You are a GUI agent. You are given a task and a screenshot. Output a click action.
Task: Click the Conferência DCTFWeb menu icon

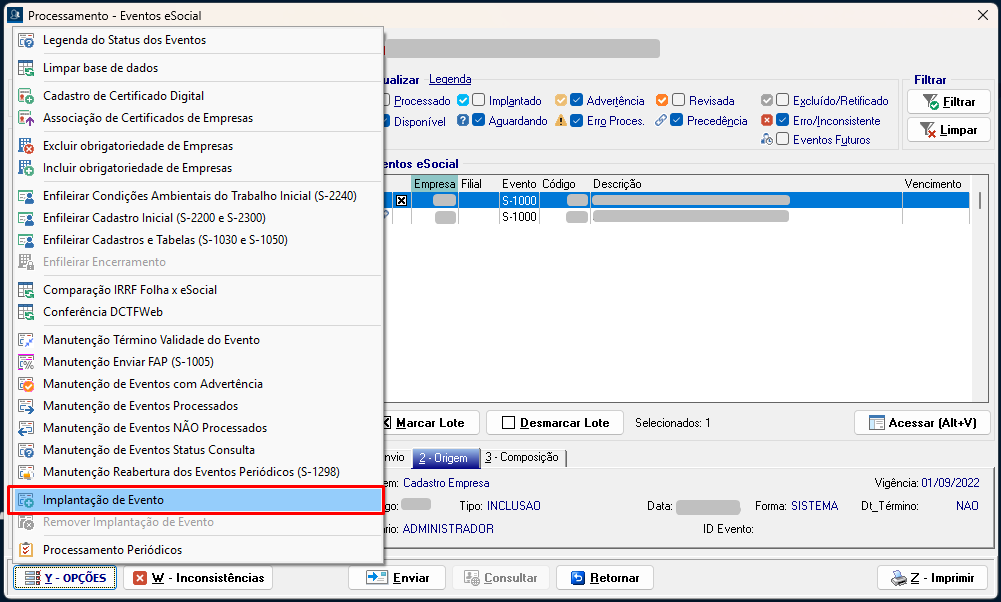point(26,312)
